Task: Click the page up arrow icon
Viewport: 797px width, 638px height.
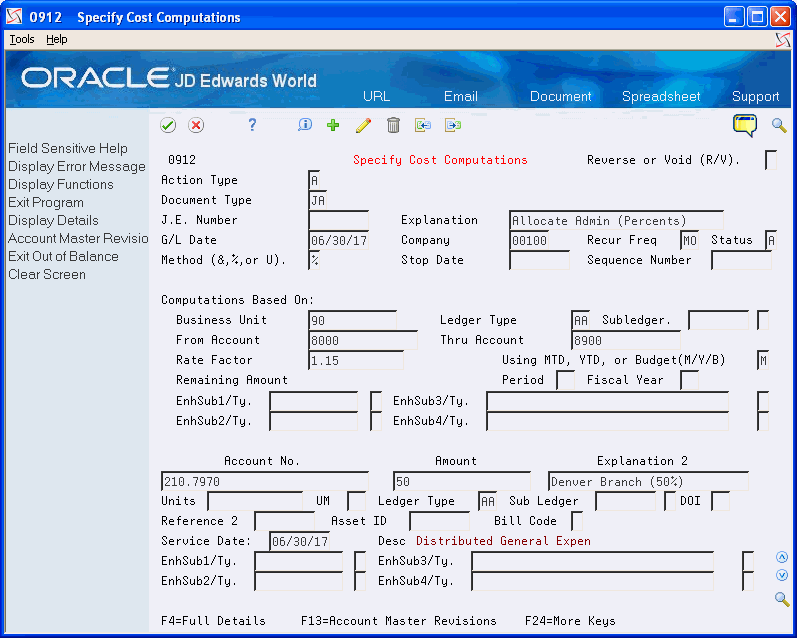Action: click(x=782, y=558)
